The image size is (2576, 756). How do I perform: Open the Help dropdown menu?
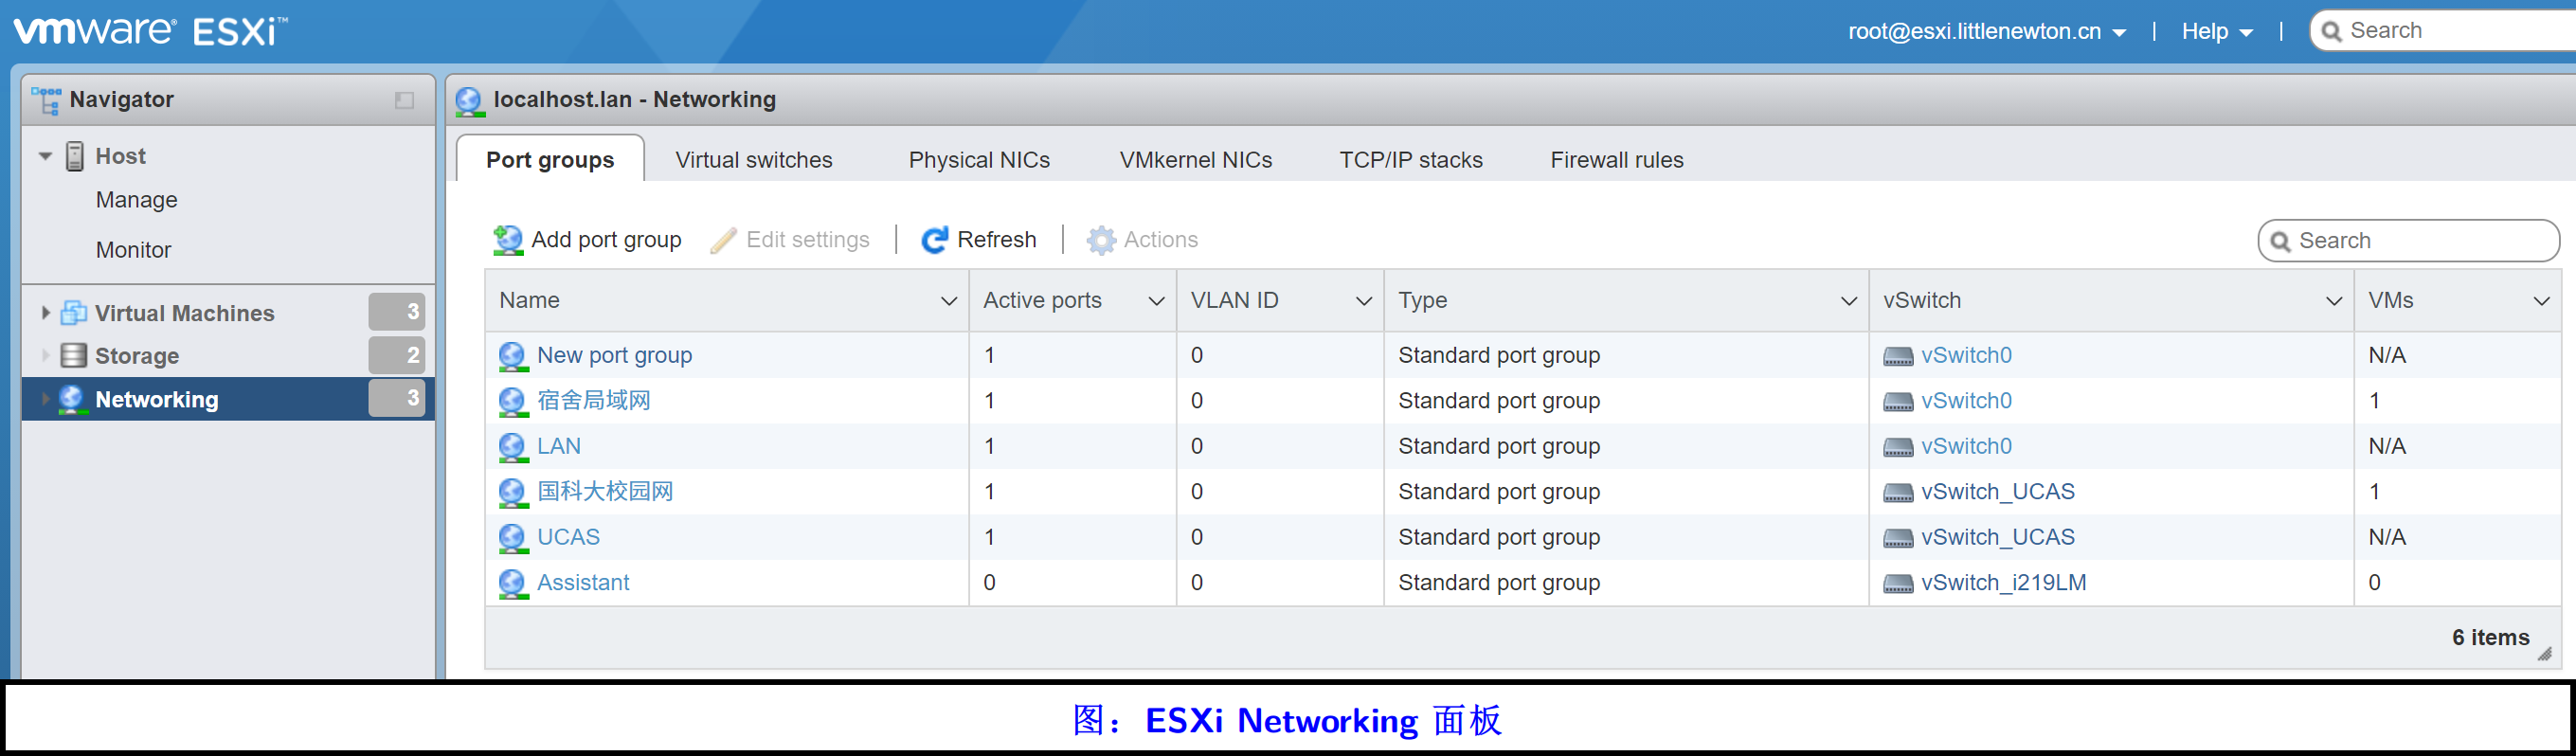2217,31
